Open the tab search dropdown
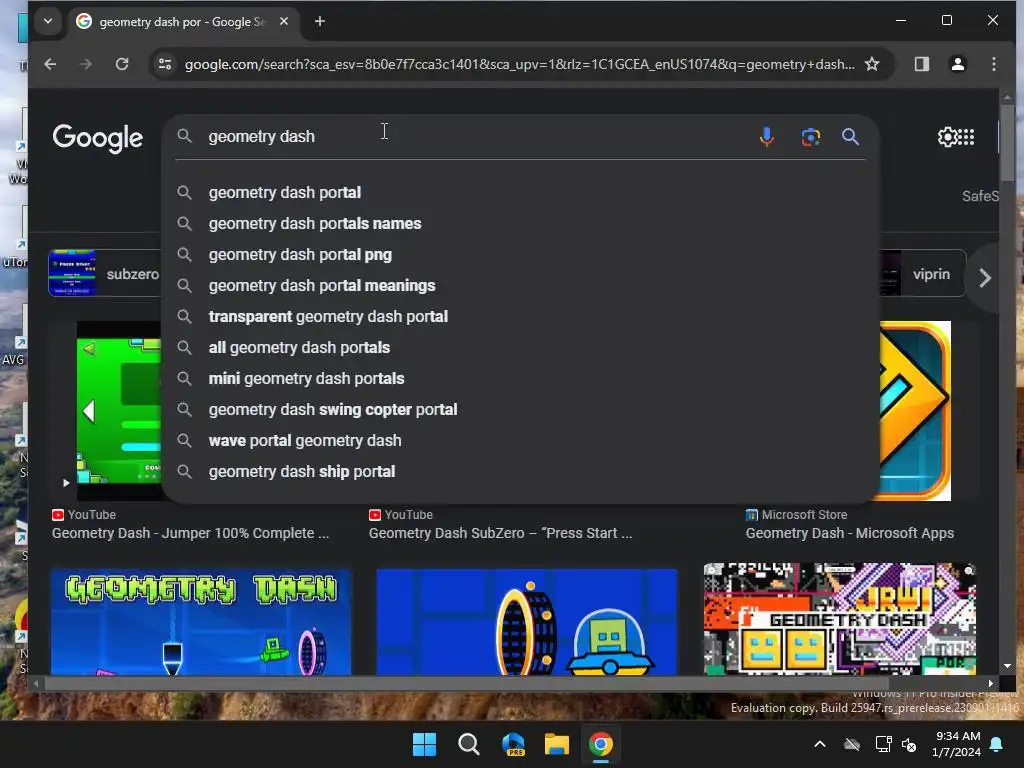1024x768 pixels. (48, 22)
